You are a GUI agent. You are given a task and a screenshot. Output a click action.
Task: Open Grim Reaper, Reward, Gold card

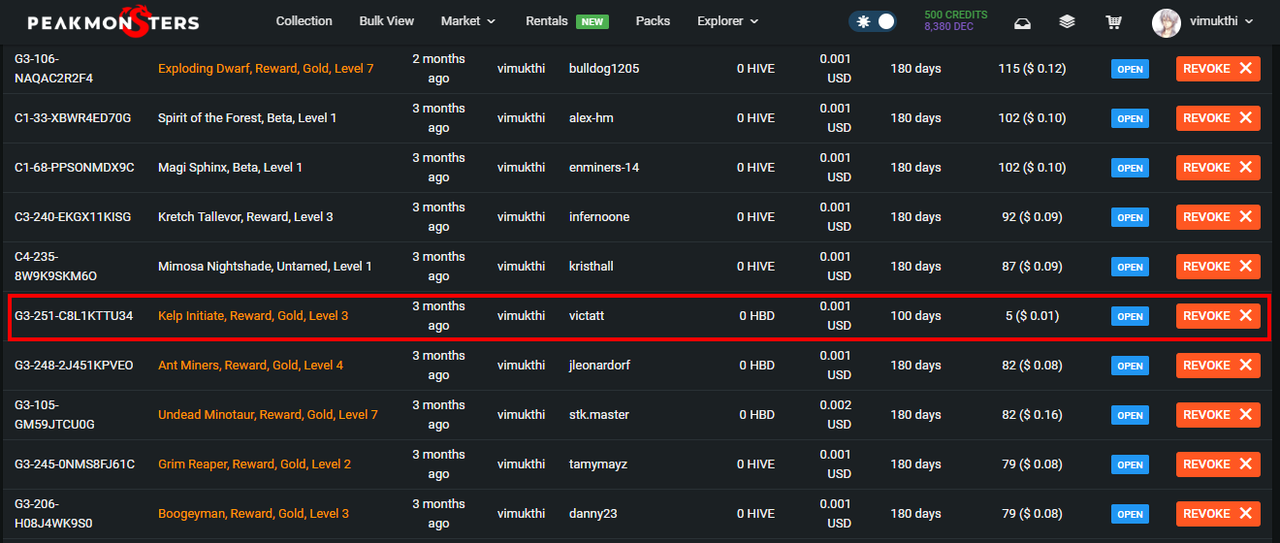(255, 465)
